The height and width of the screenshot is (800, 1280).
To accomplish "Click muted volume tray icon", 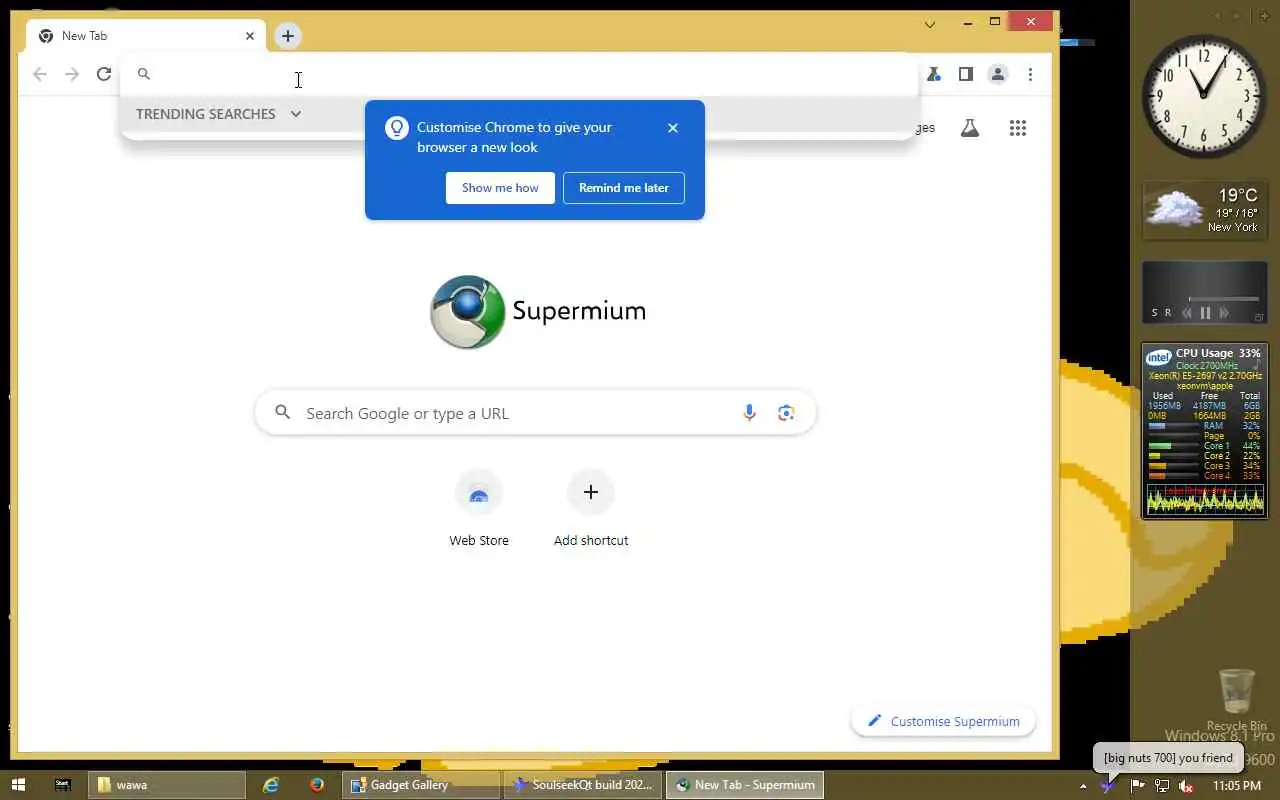I will [x=1187, y=786].
